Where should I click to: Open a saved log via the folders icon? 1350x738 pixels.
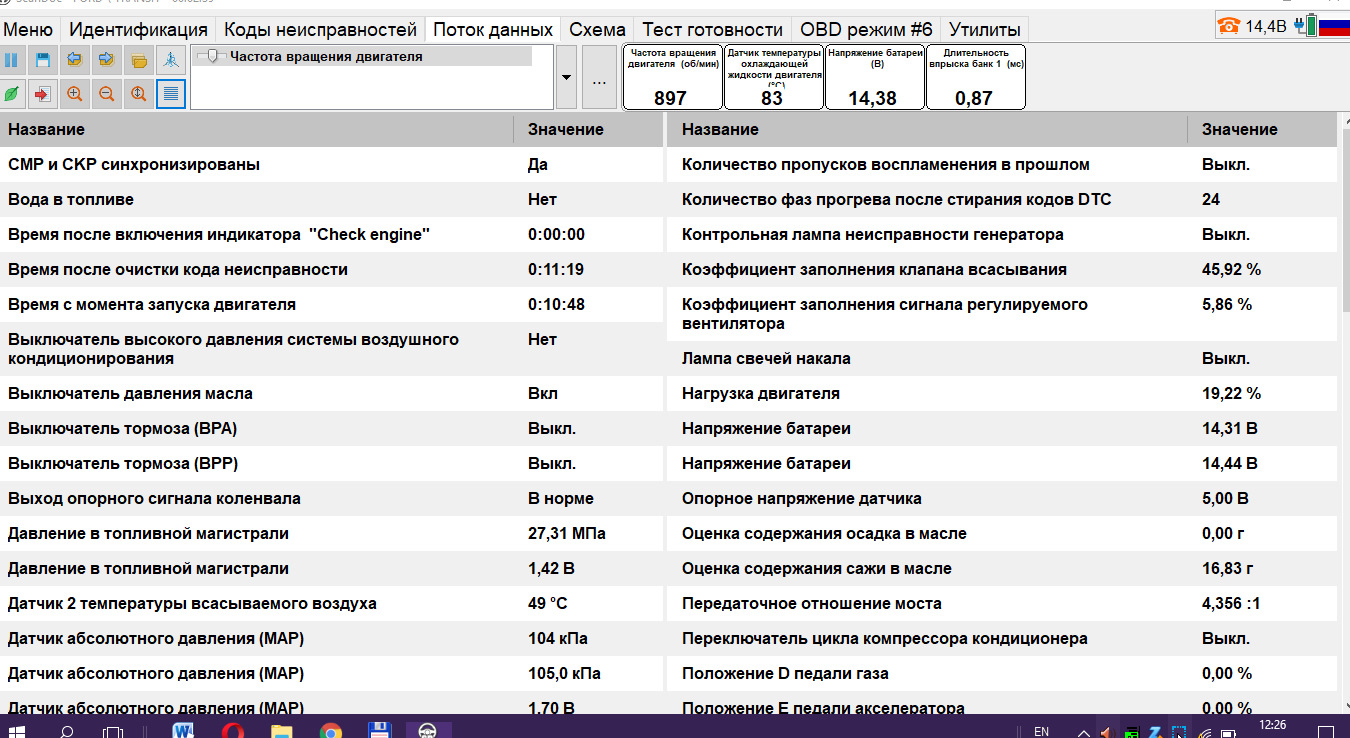coord(139,60)
